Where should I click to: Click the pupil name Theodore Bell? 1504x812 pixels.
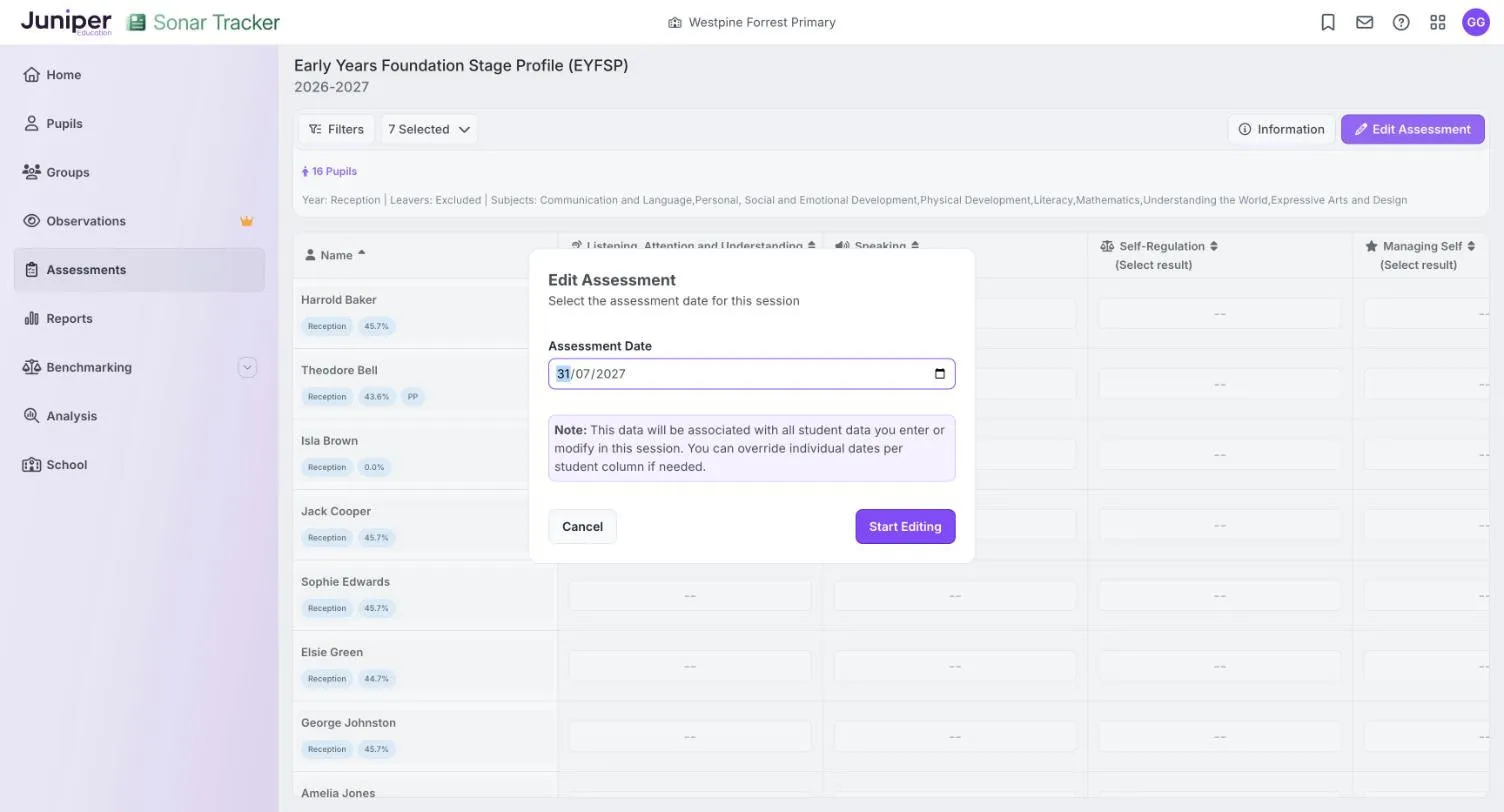pyautogui.click(x=340, y=370)
